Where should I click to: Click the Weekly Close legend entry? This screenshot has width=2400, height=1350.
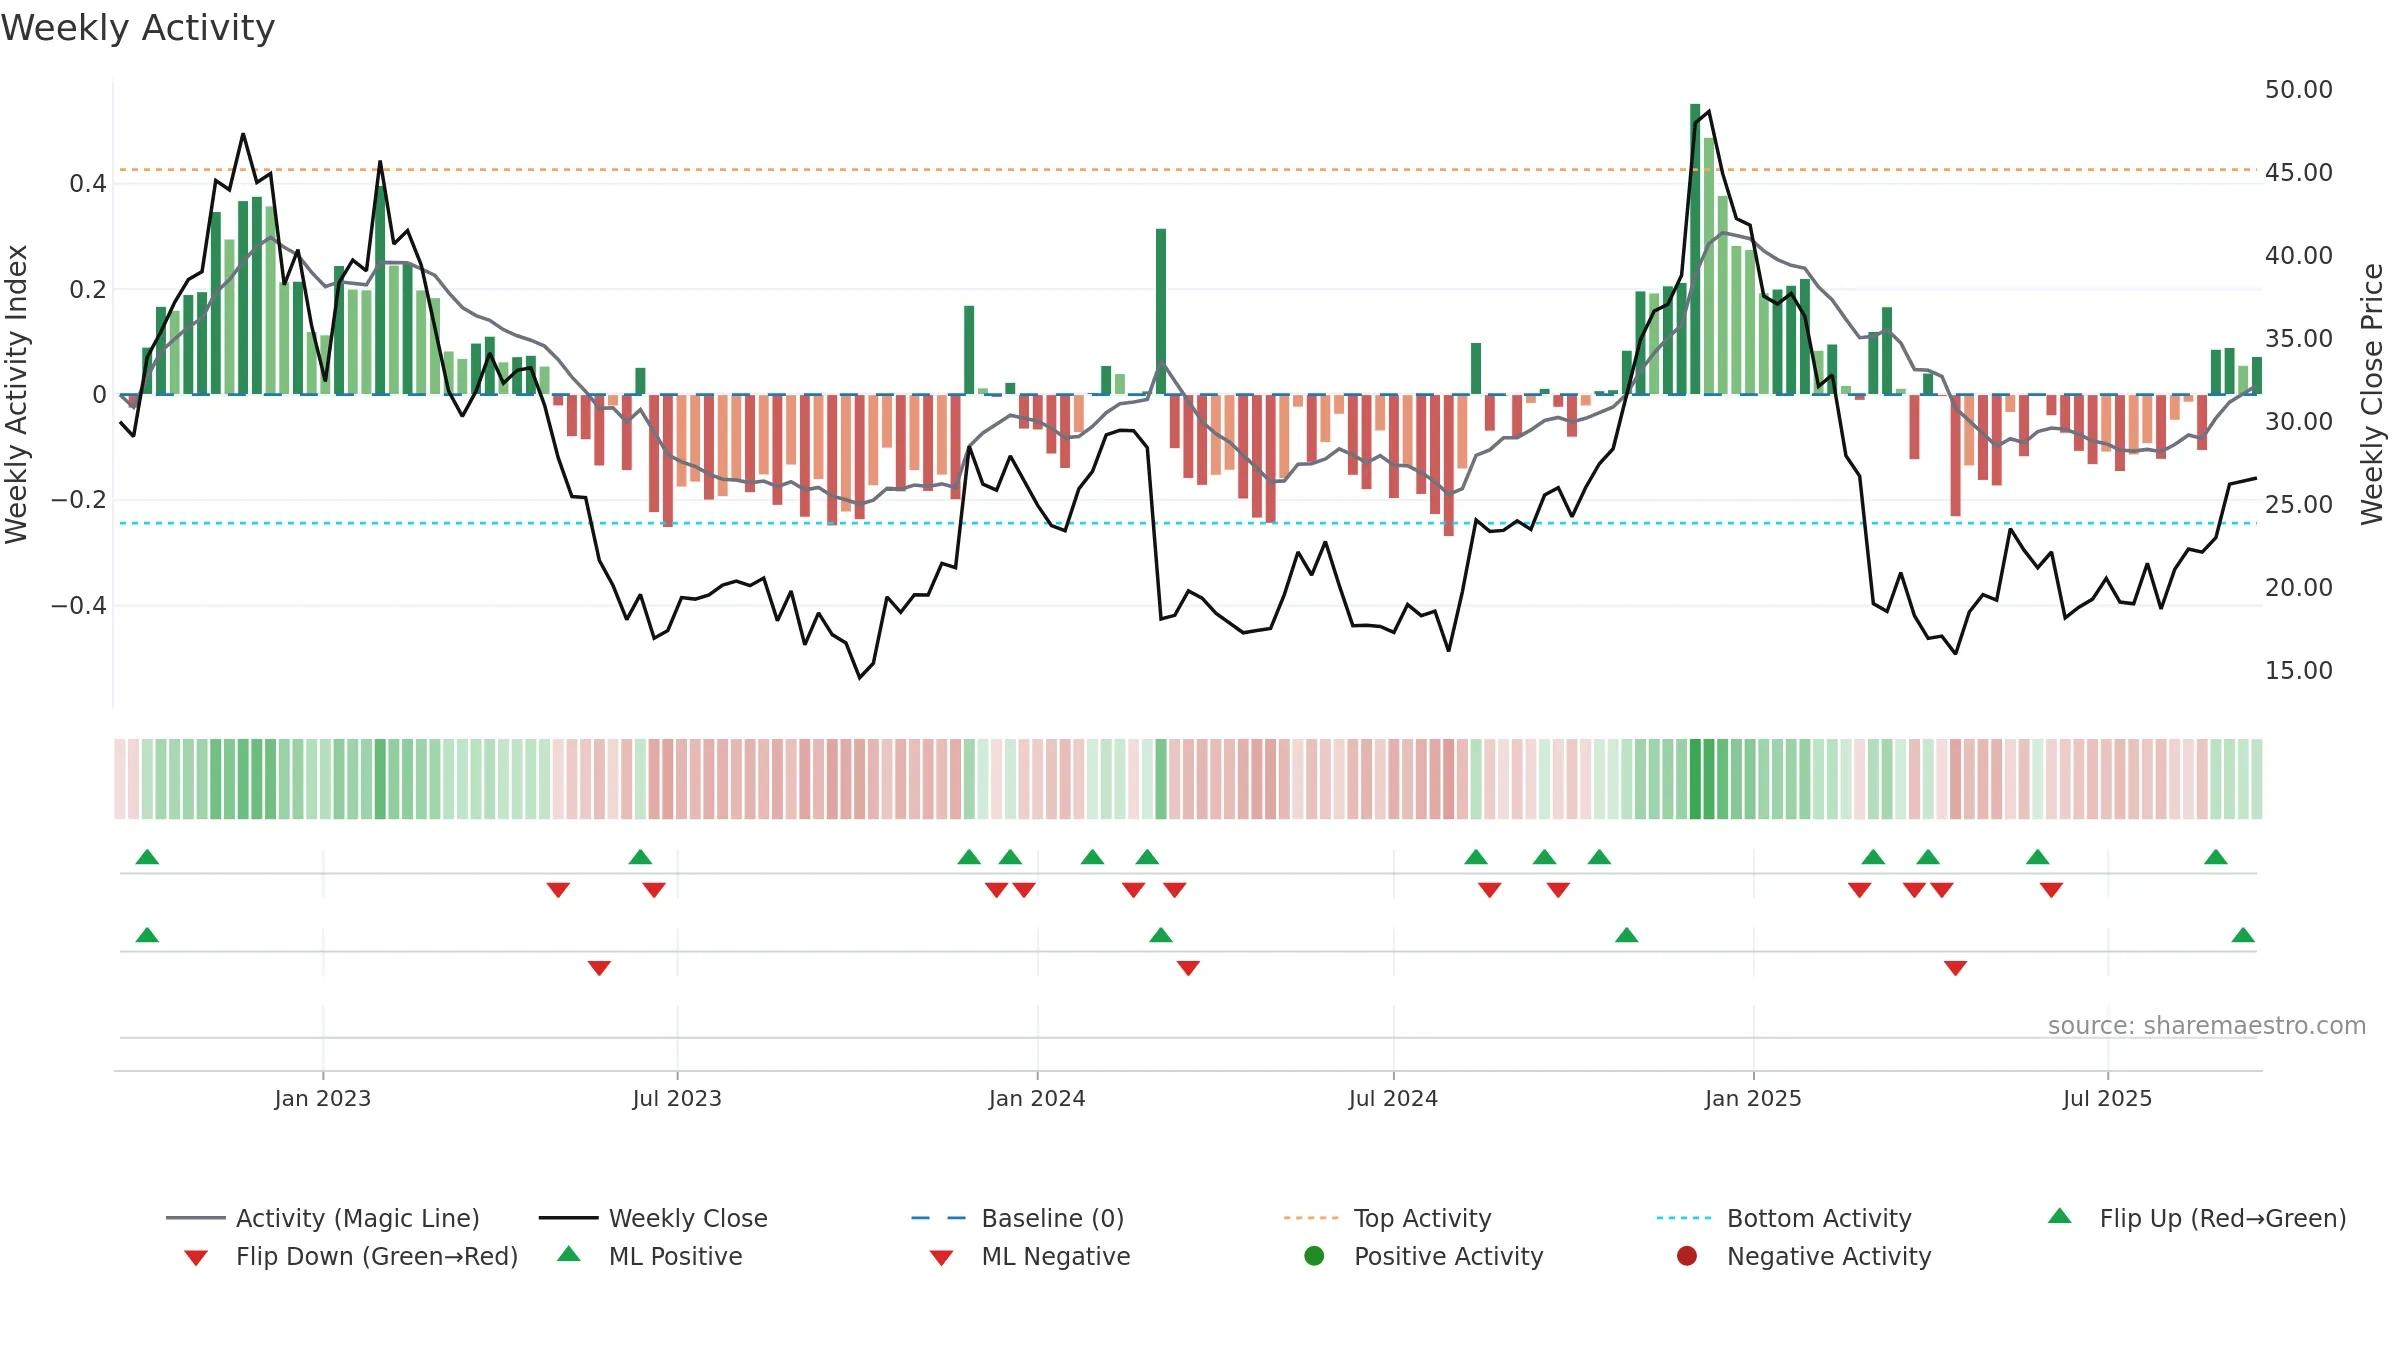(x=653, y=1218)
